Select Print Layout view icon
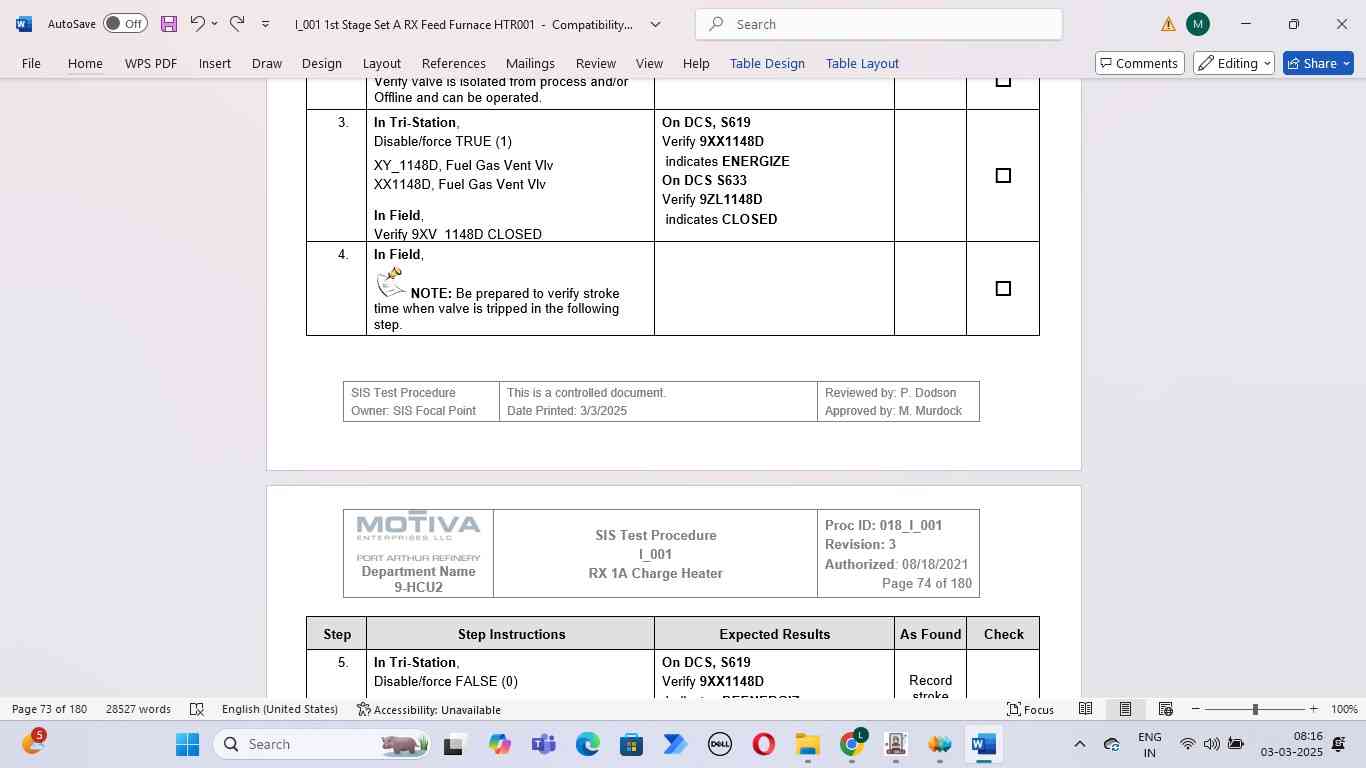 coord(1125,709)
